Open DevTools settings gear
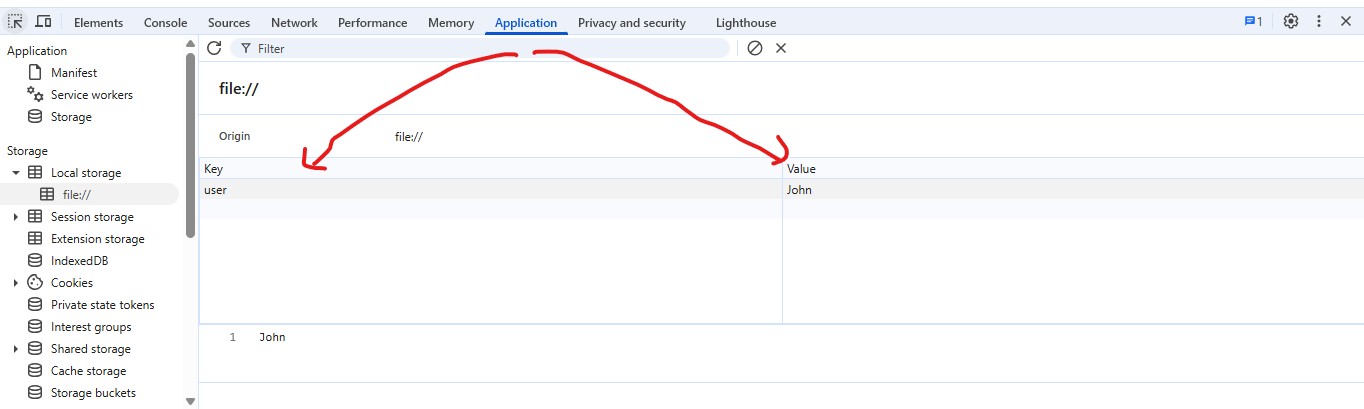Image resolution: width=1364 pixels, height=409 pixels. (x=1291, y=21)
